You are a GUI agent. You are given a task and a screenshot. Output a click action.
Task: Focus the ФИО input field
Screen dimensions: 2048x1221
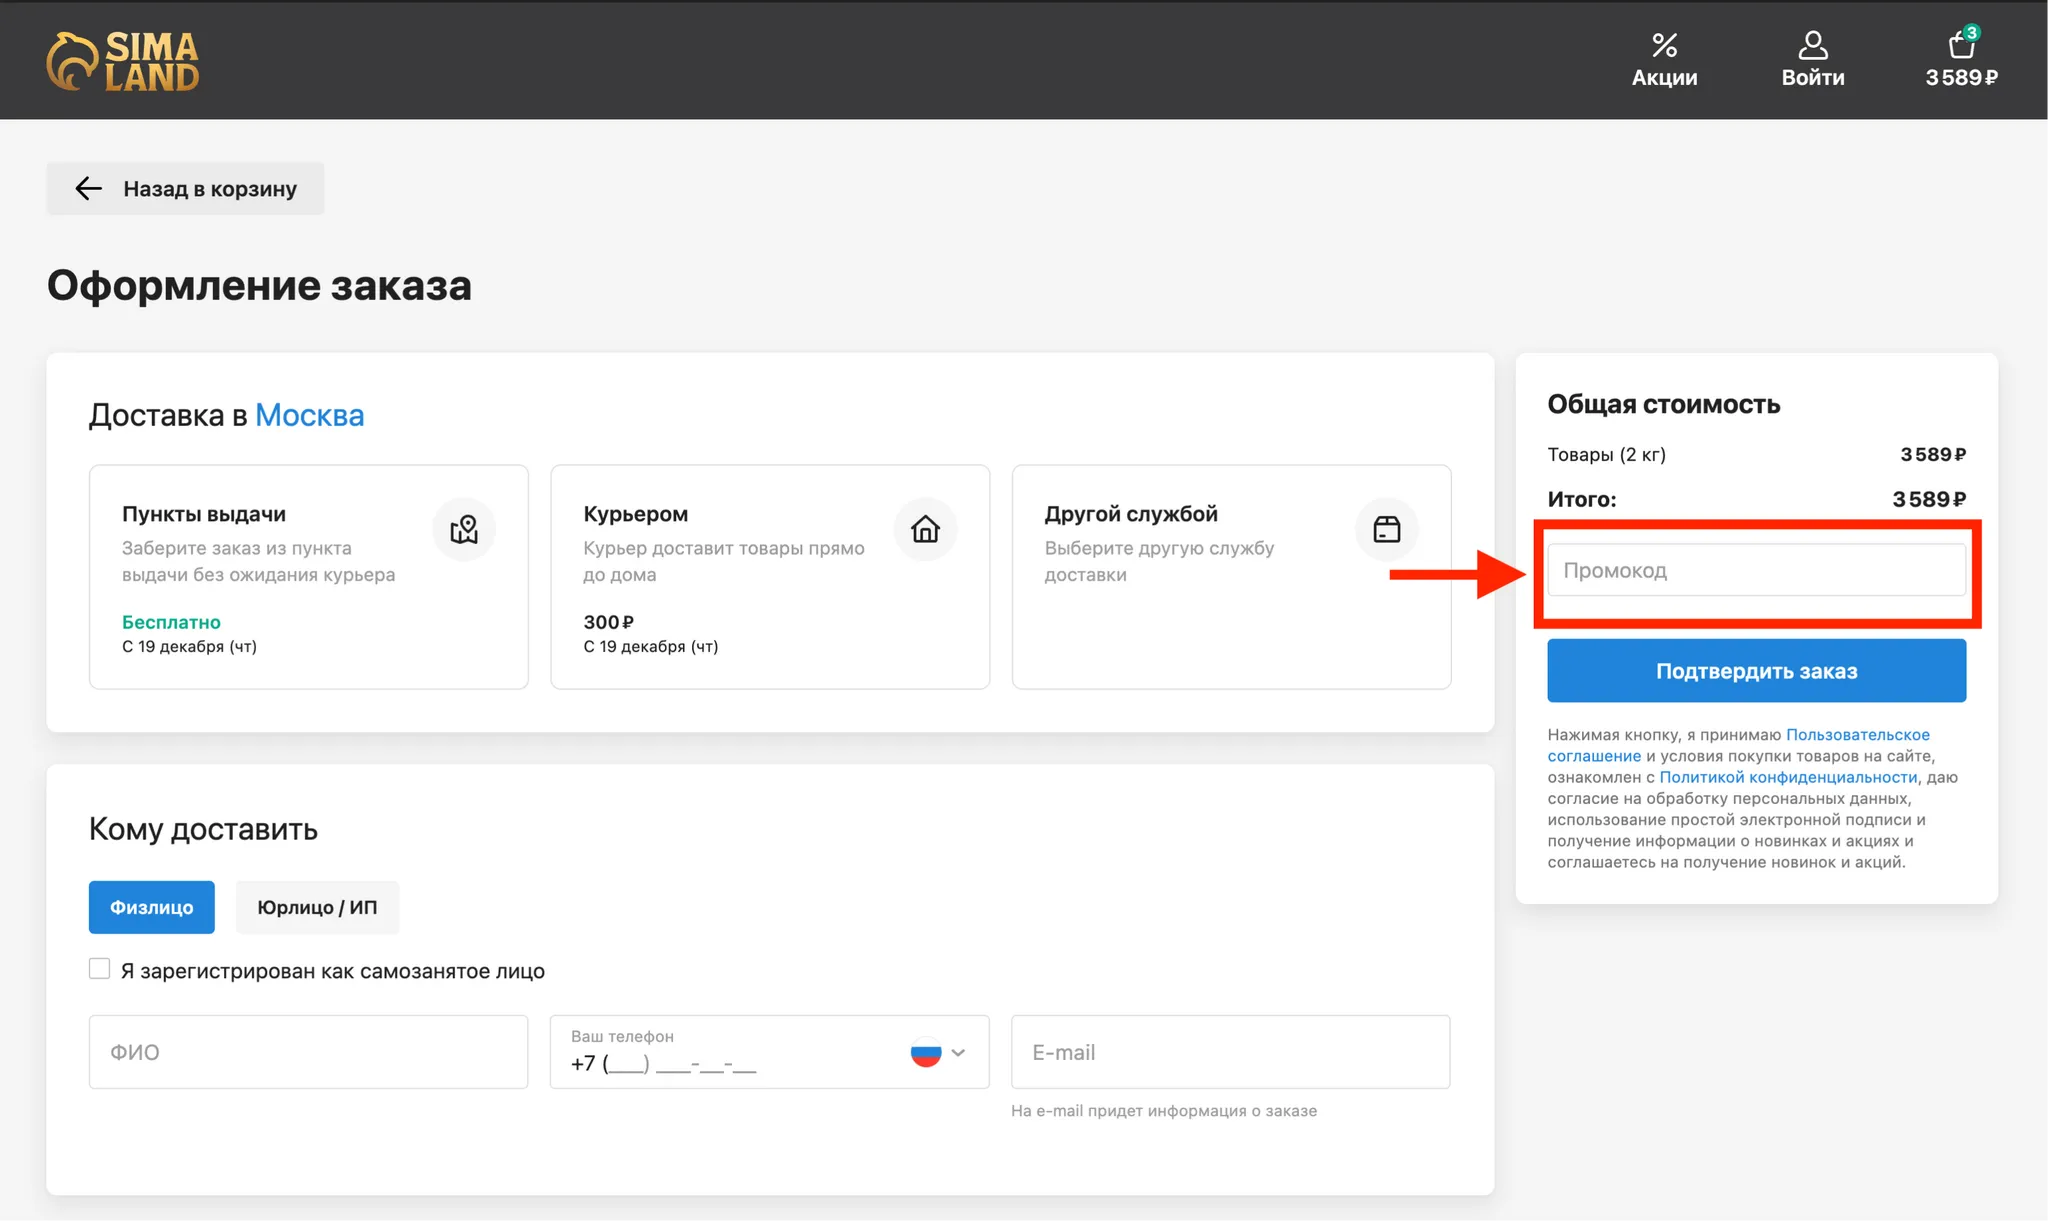(308, 1052)
